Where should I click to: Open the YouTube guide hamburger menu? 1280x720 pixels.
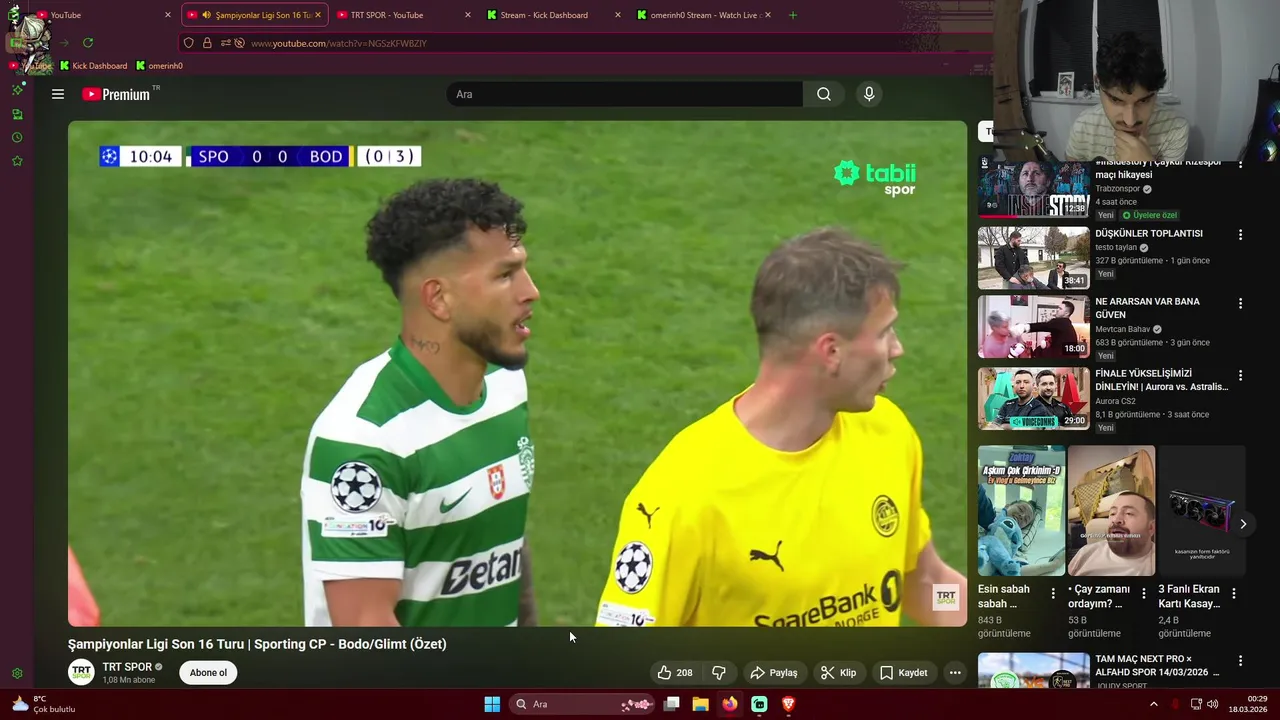tap(58, 94)
